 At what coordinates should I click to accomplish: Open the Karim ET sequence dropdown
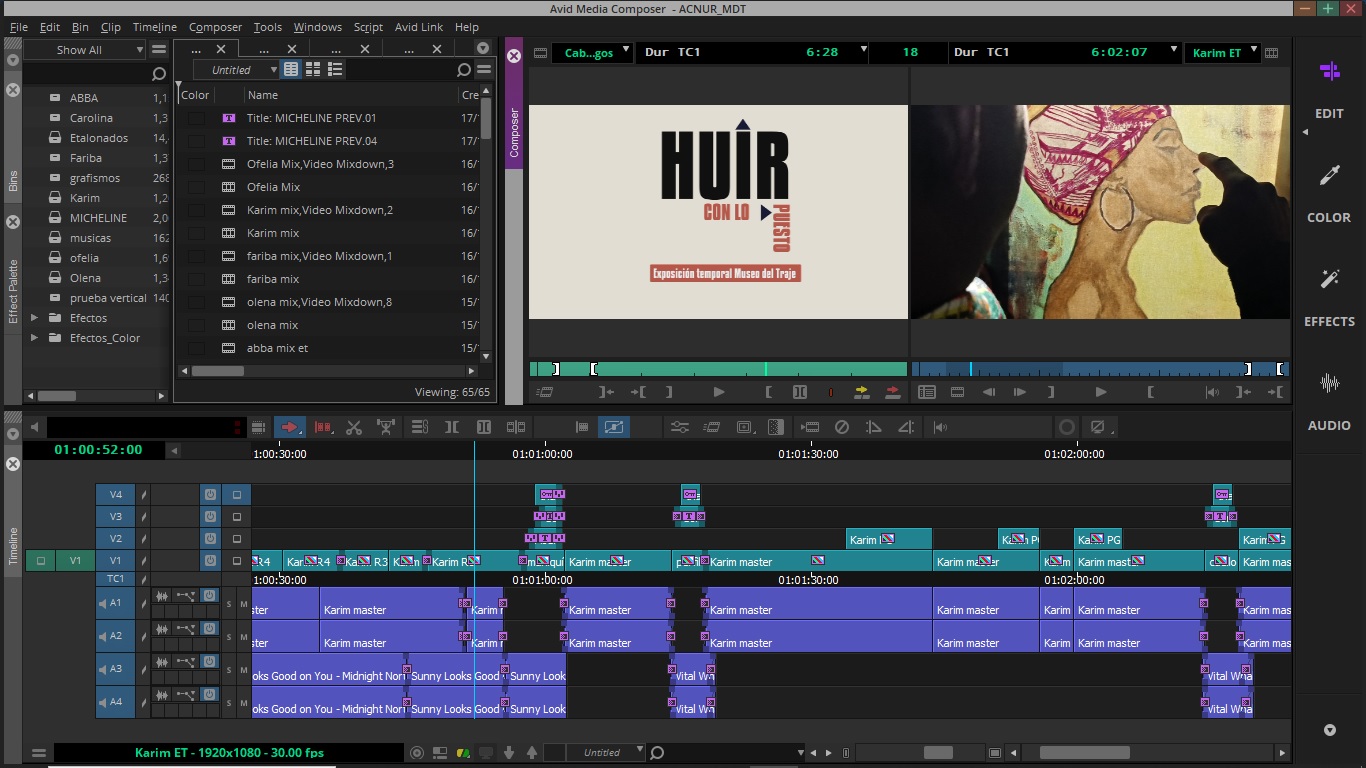(1222, 53)
